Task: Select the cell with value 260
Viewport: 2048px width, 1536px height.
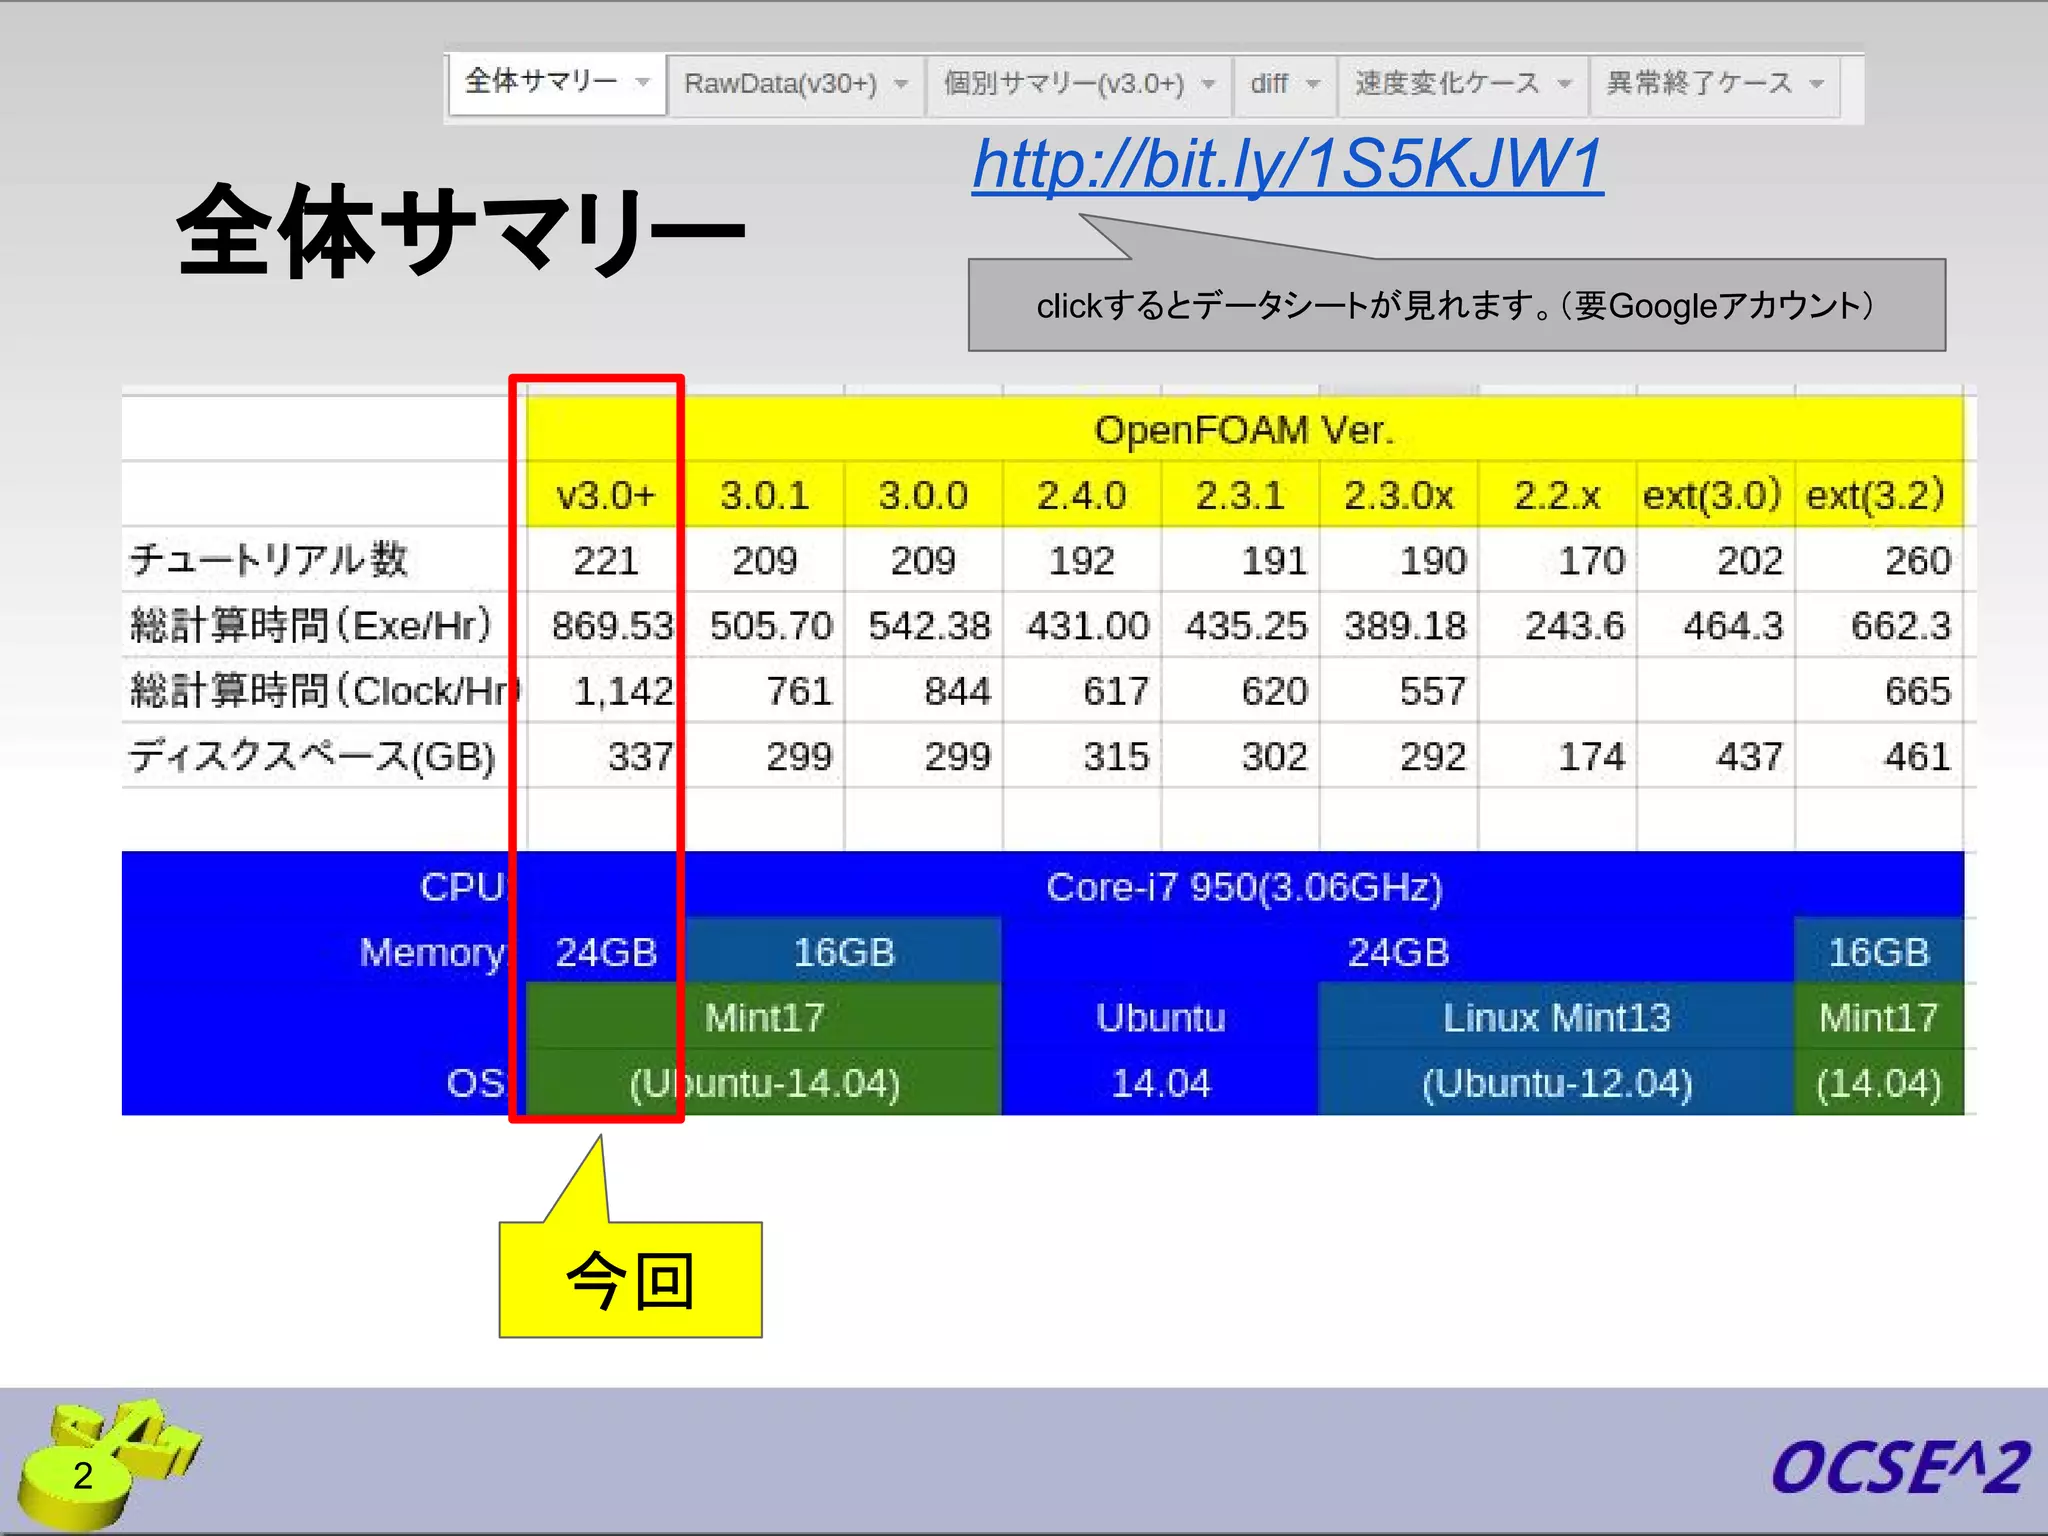Action: 1879,560
